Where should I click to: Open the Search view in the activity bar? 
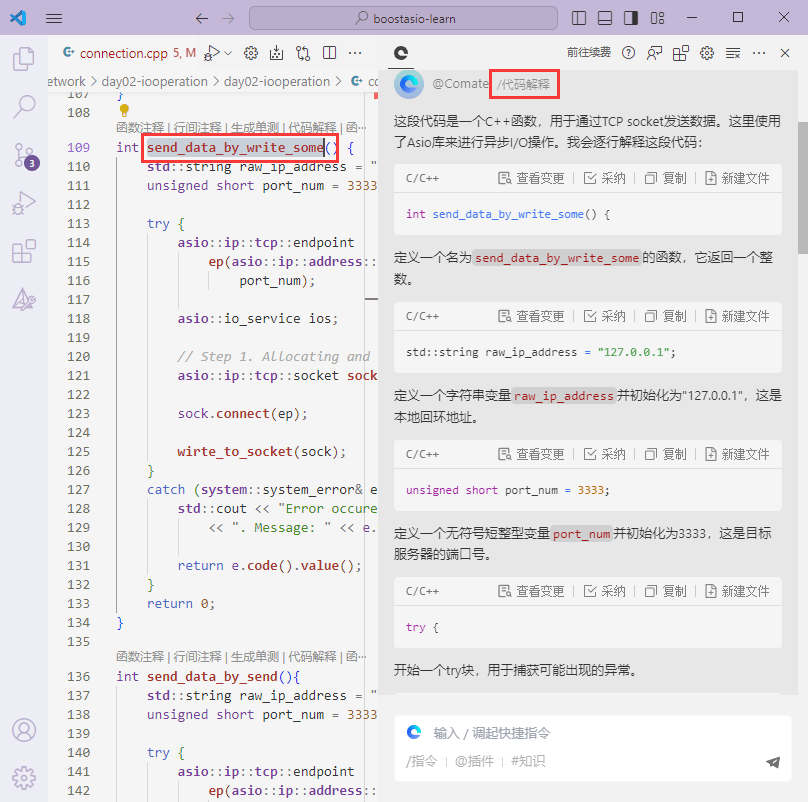24,107
